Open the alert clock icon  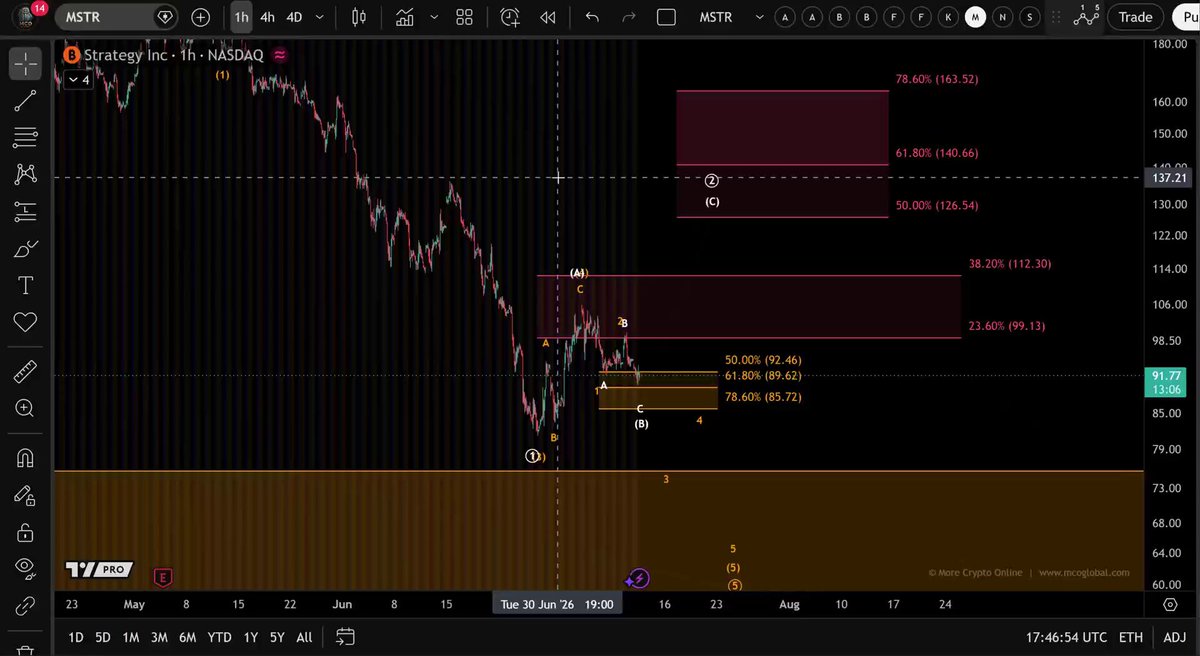[510, 17]
